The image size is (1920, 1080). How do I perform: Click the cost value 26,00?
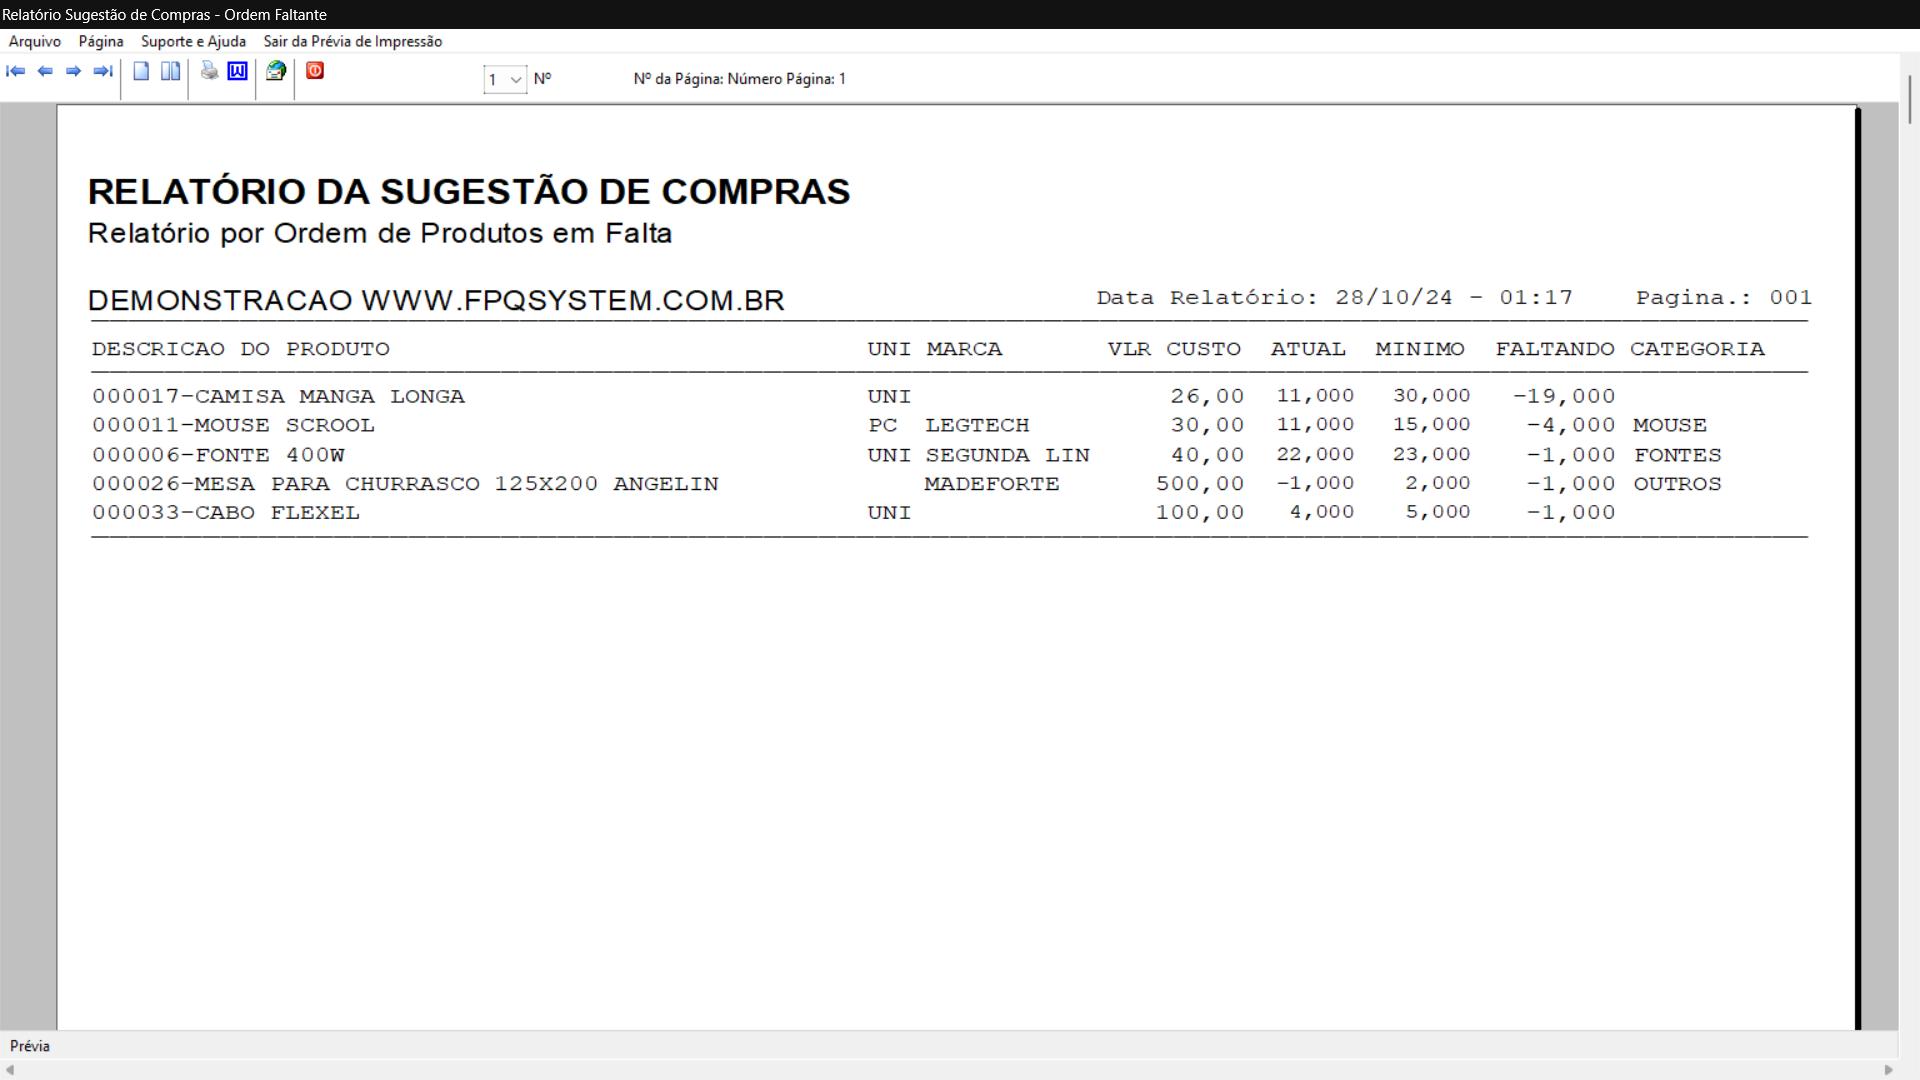1208,396
